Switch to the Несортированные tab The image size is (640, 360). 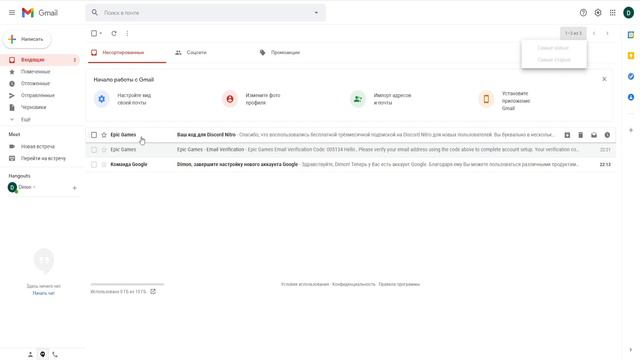[x=127, y=53]
